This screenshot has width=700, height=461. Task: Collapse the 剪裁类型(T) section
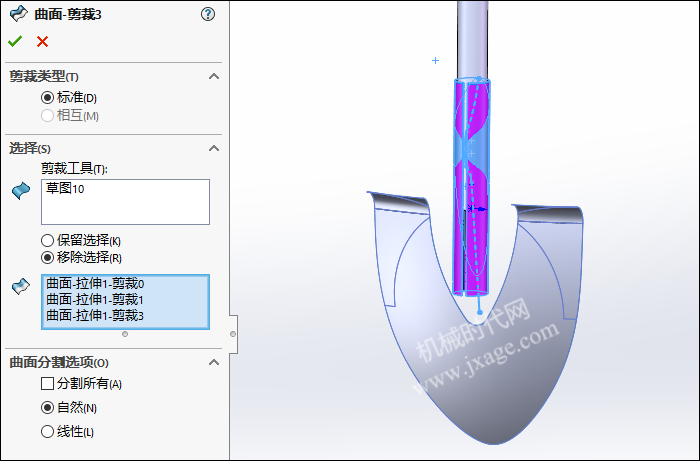[214, 76]
